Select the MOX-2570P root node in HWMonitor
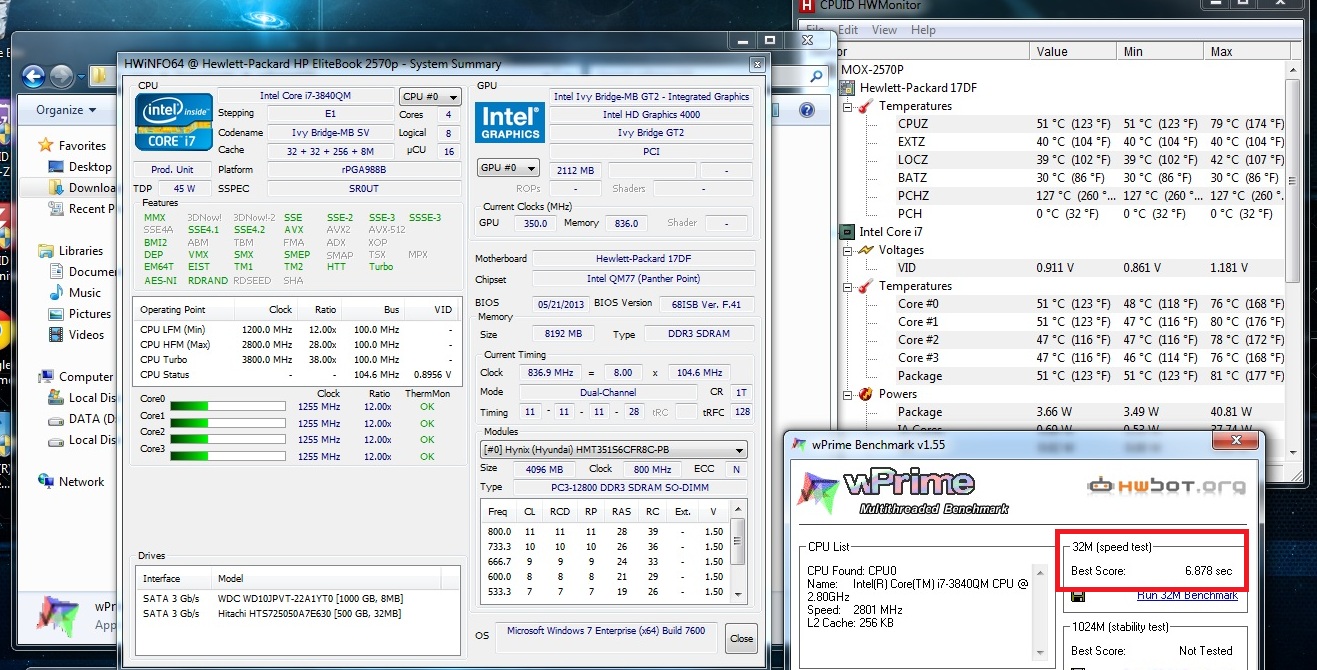Image resolution: width=1317 pixels, height=670 pixels. pyautogui.click(x=872, y=70)
